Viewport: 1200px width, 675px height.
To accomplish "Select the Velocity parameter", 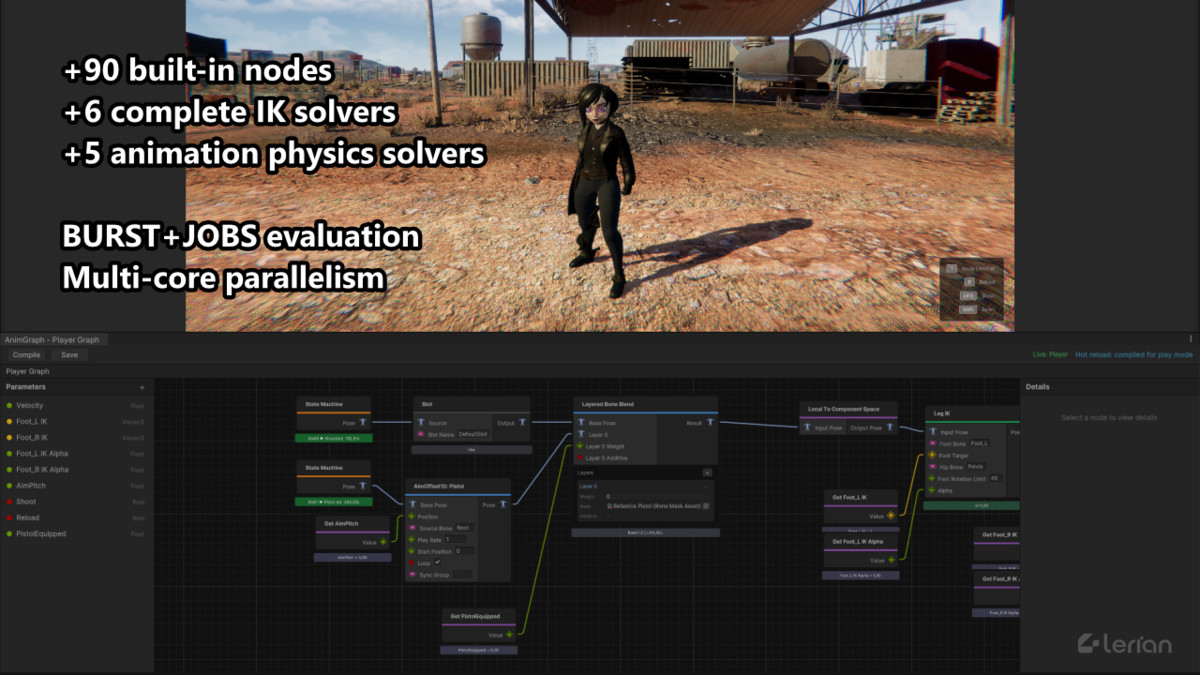I will [x=76, y=405].
